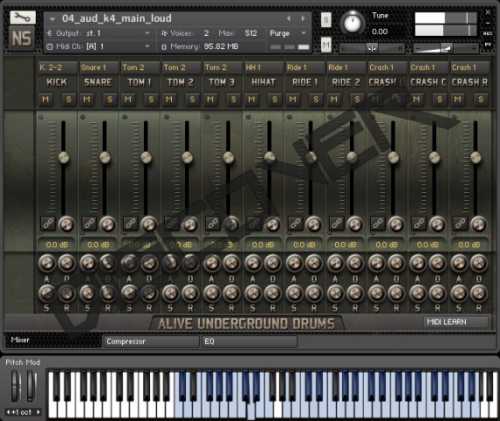The image size is (500, 421).
Task: Click the Tune value 0.00
Action: [380, 32]
